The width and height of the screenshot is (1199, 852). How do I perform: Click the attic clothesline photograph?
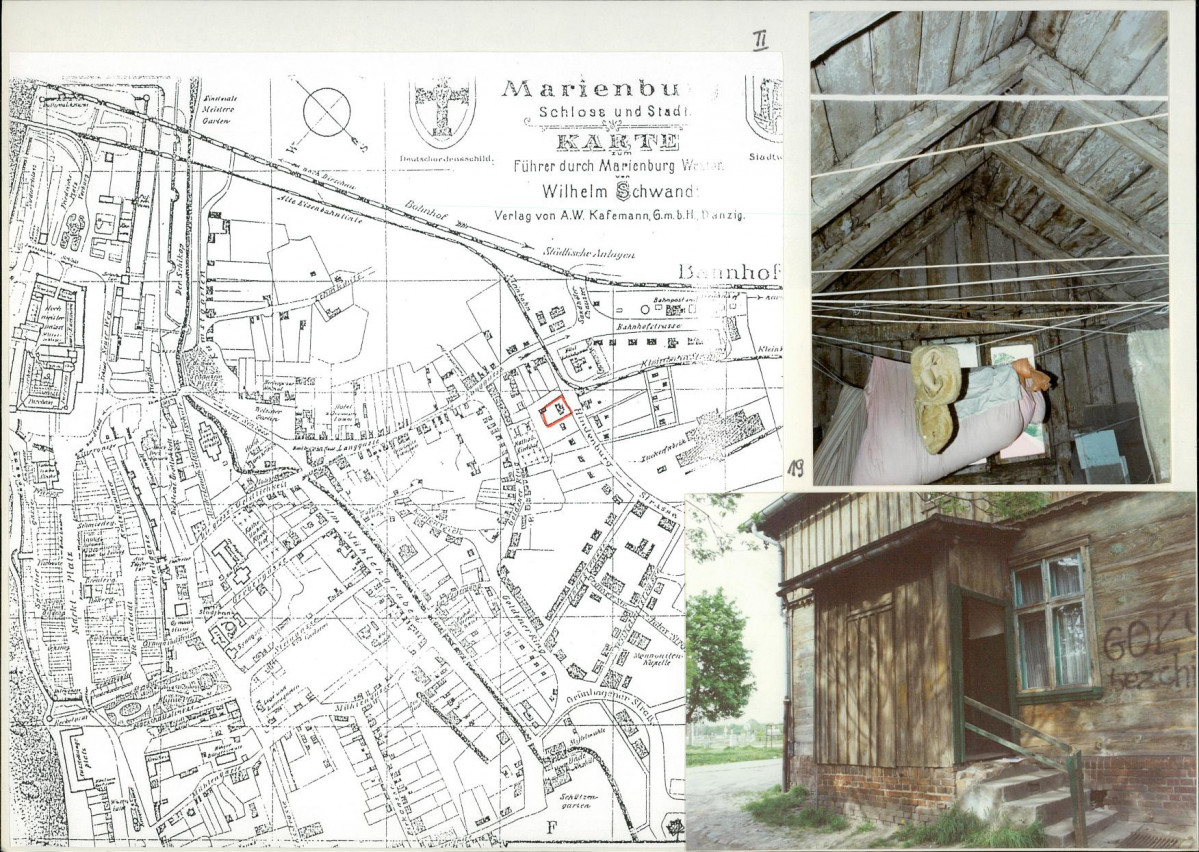989,248
